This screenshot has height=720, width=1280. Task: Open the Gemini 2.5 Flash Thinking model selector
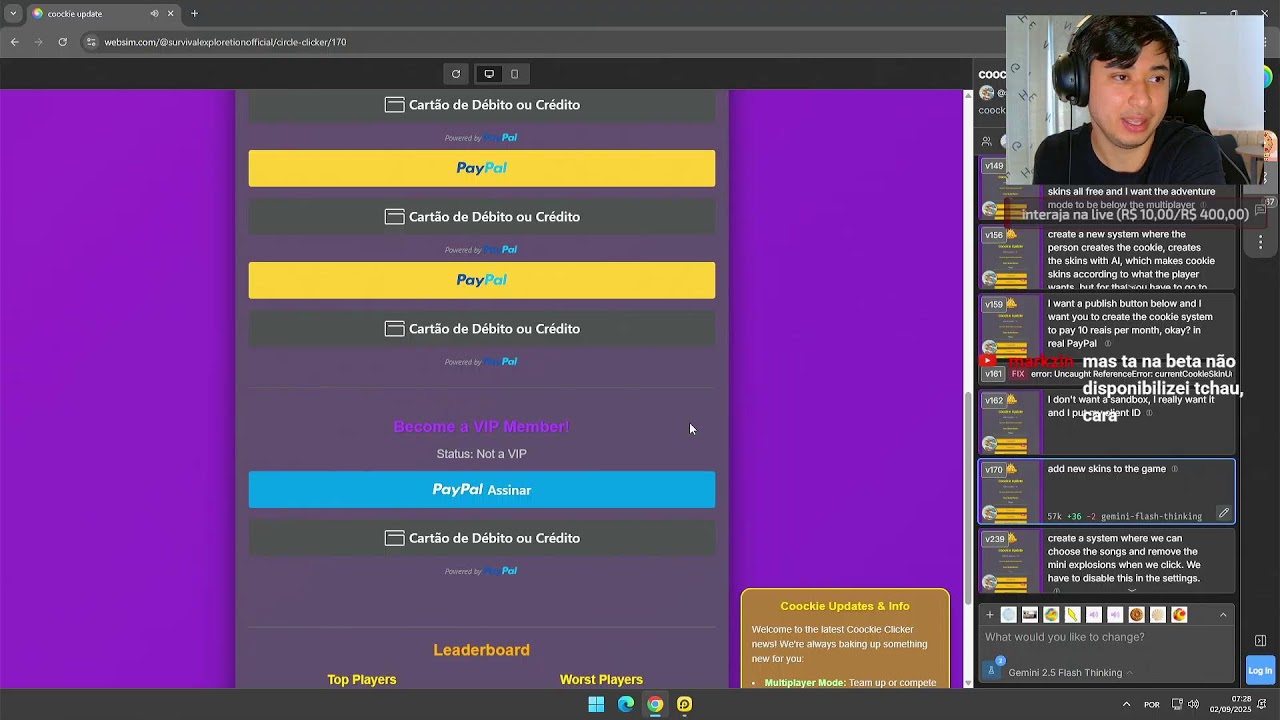click(x=1070, y=673)
